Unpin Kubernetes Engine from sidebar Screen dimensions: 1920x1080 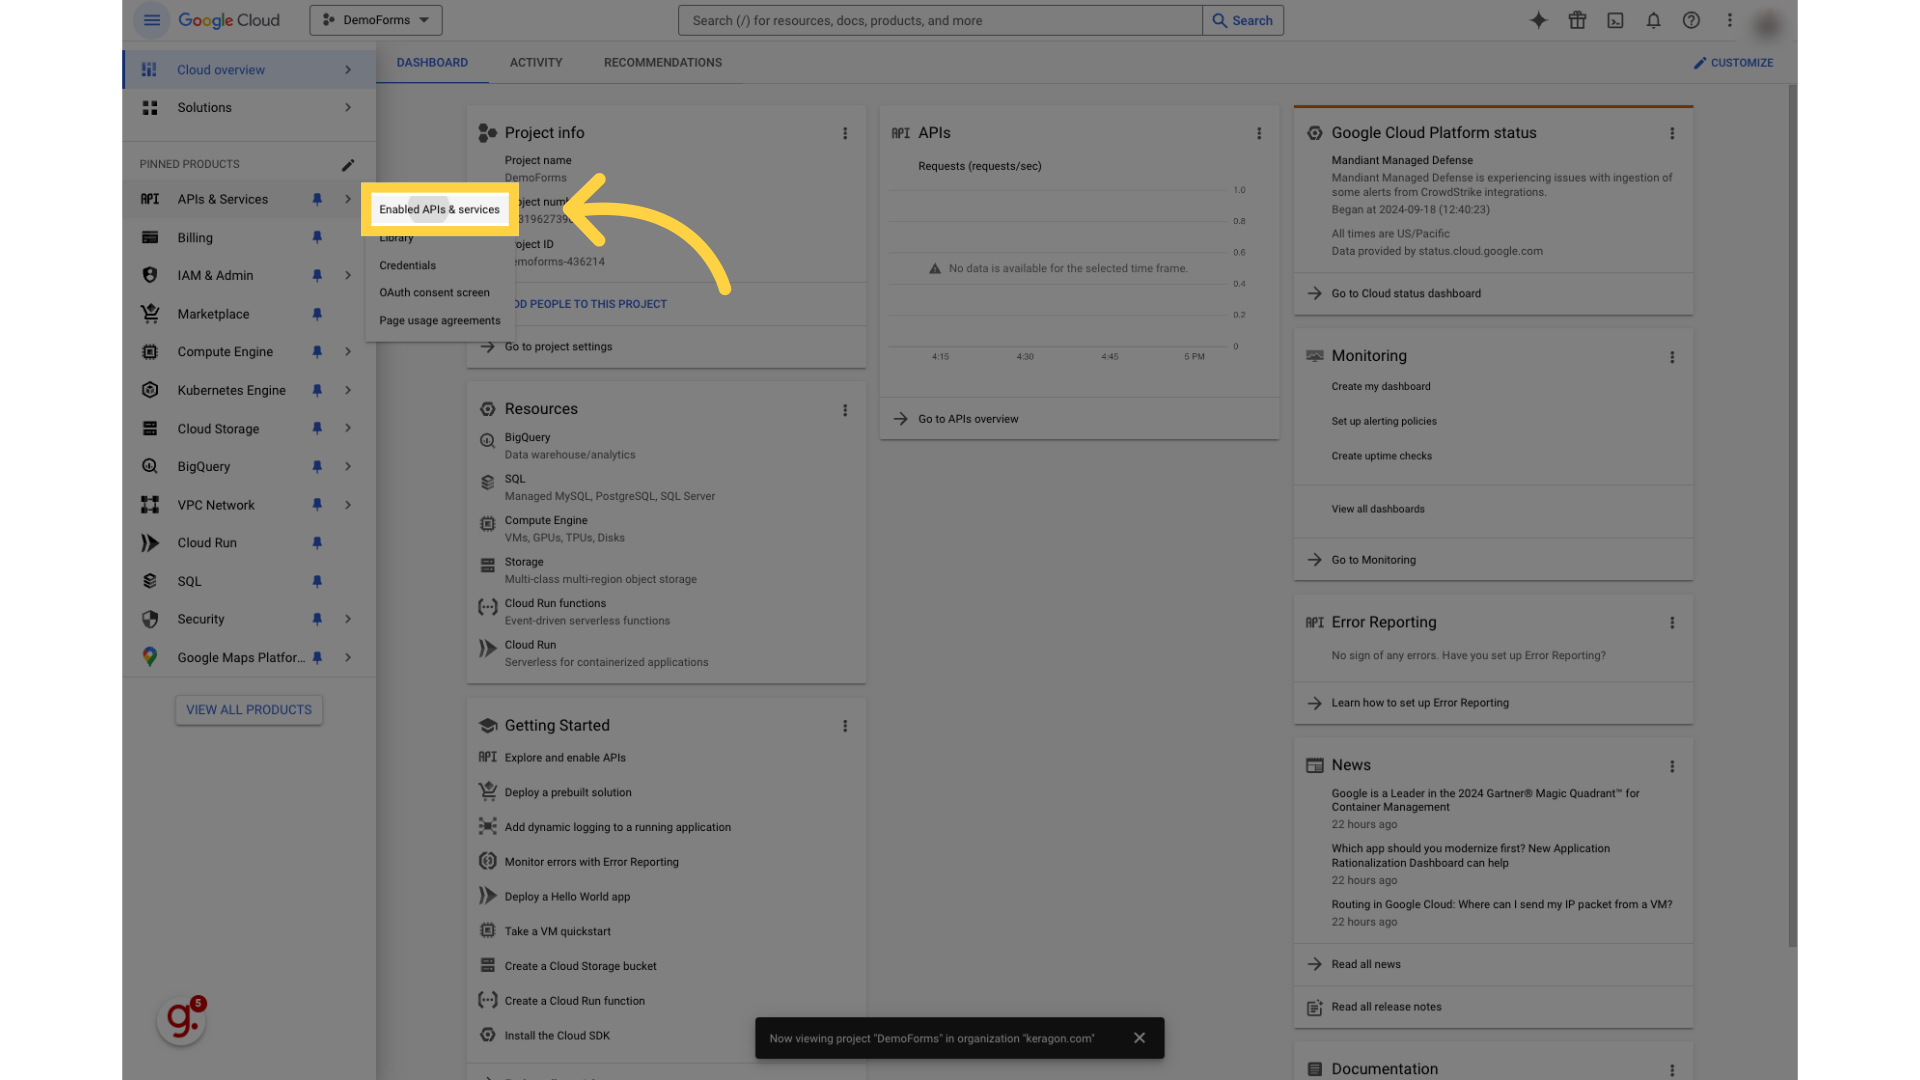point(317,390)
